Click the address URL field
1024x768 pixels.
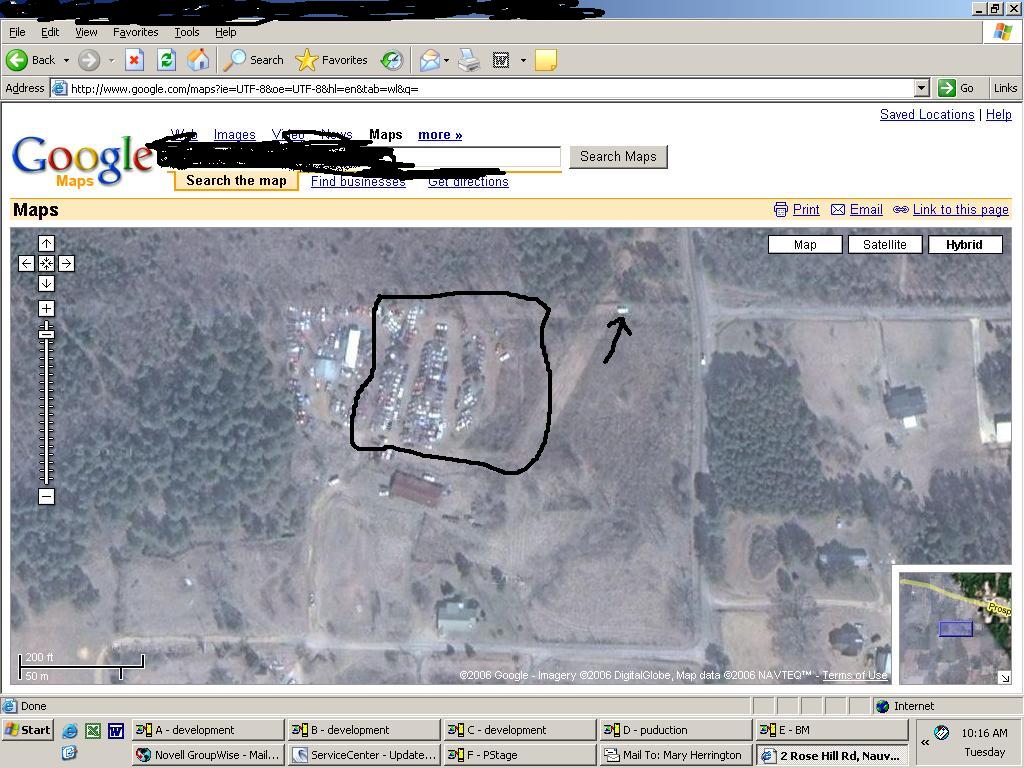pos(491,88)
